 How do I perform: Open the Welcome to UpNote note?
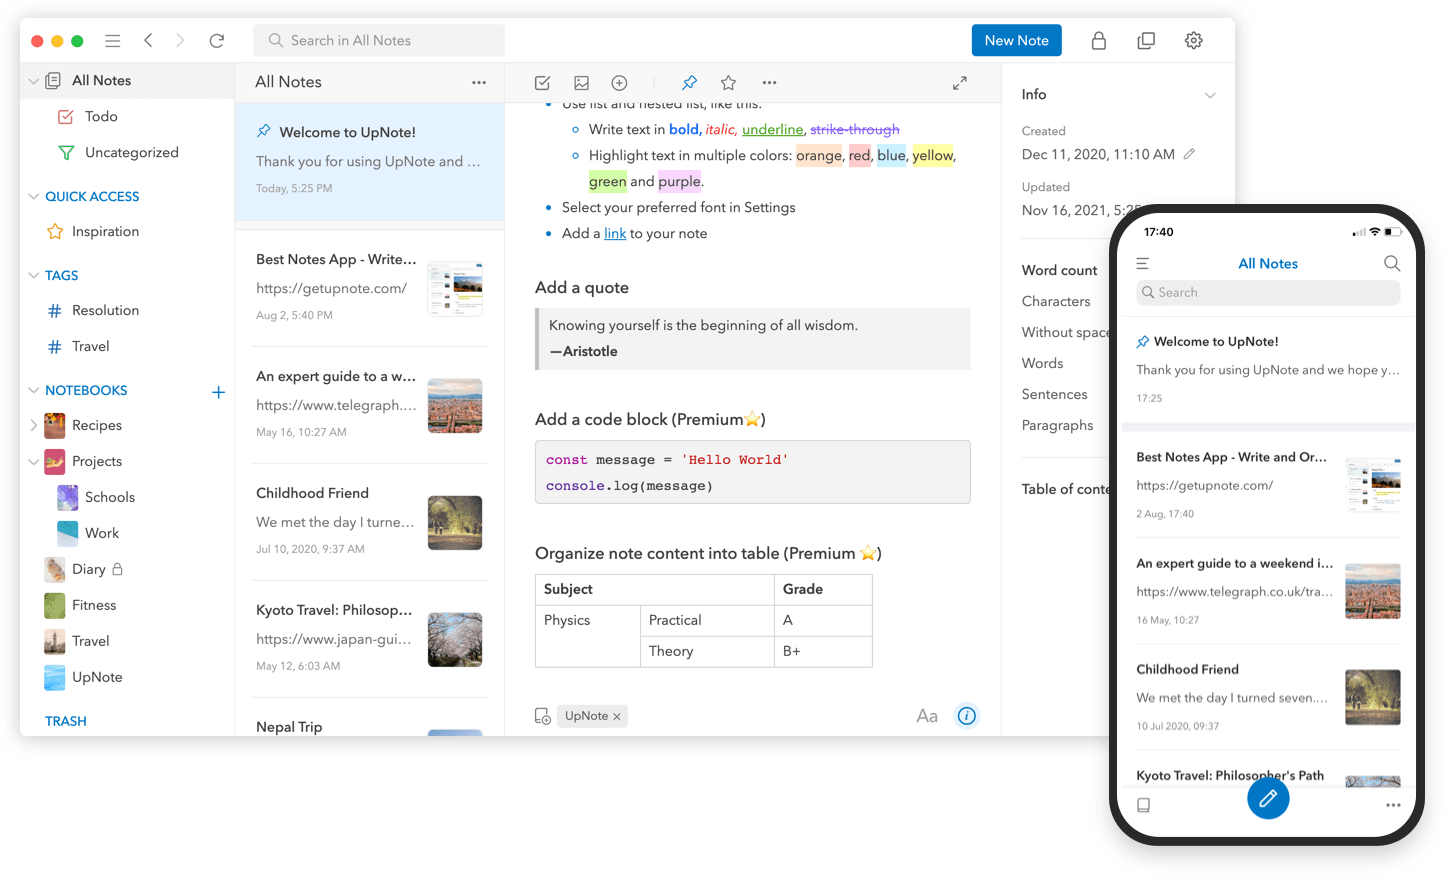(370, 161)
